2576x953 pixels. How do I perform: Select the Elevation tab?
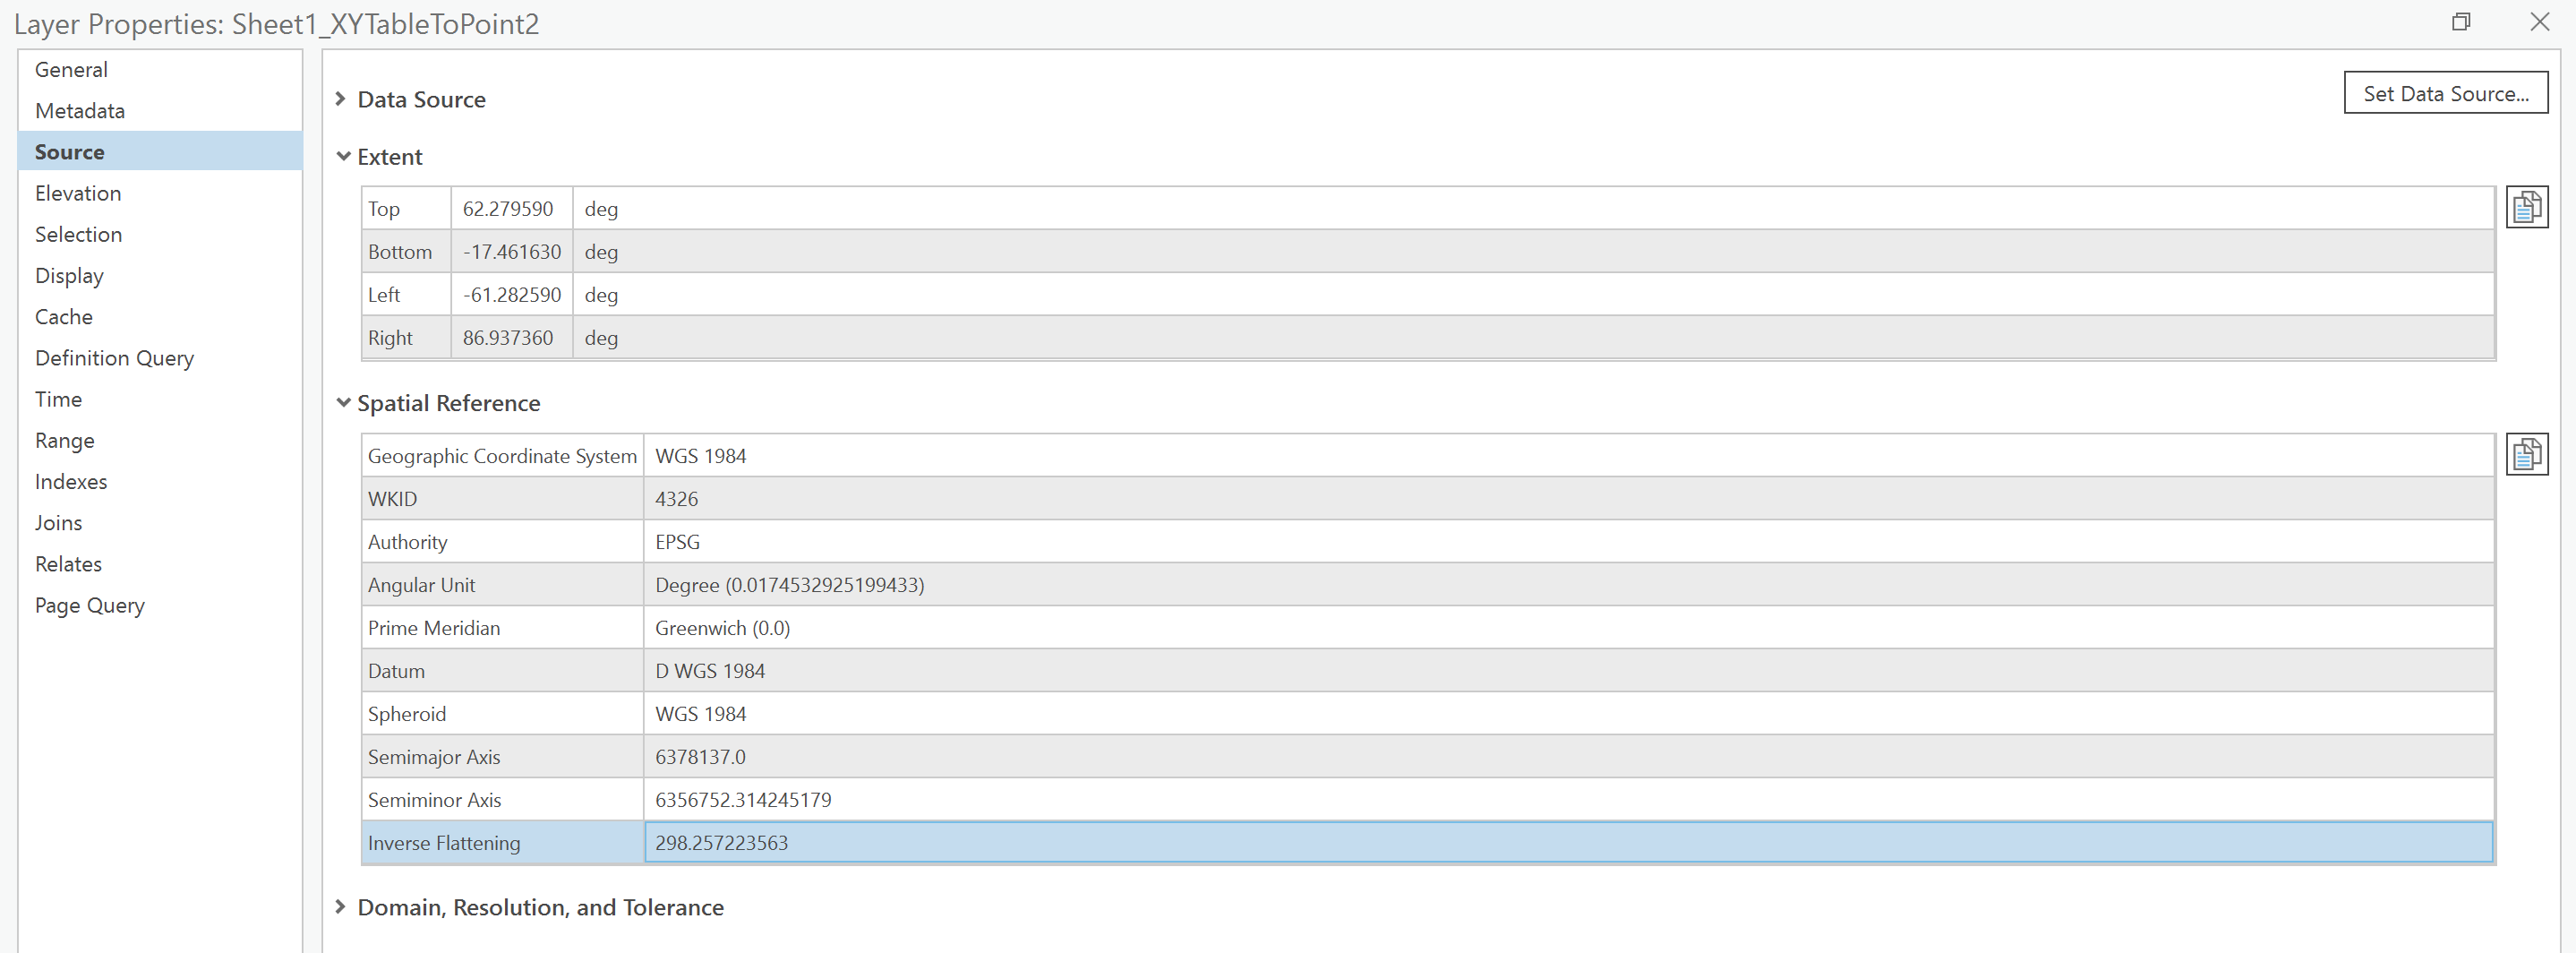click(78, 193)
